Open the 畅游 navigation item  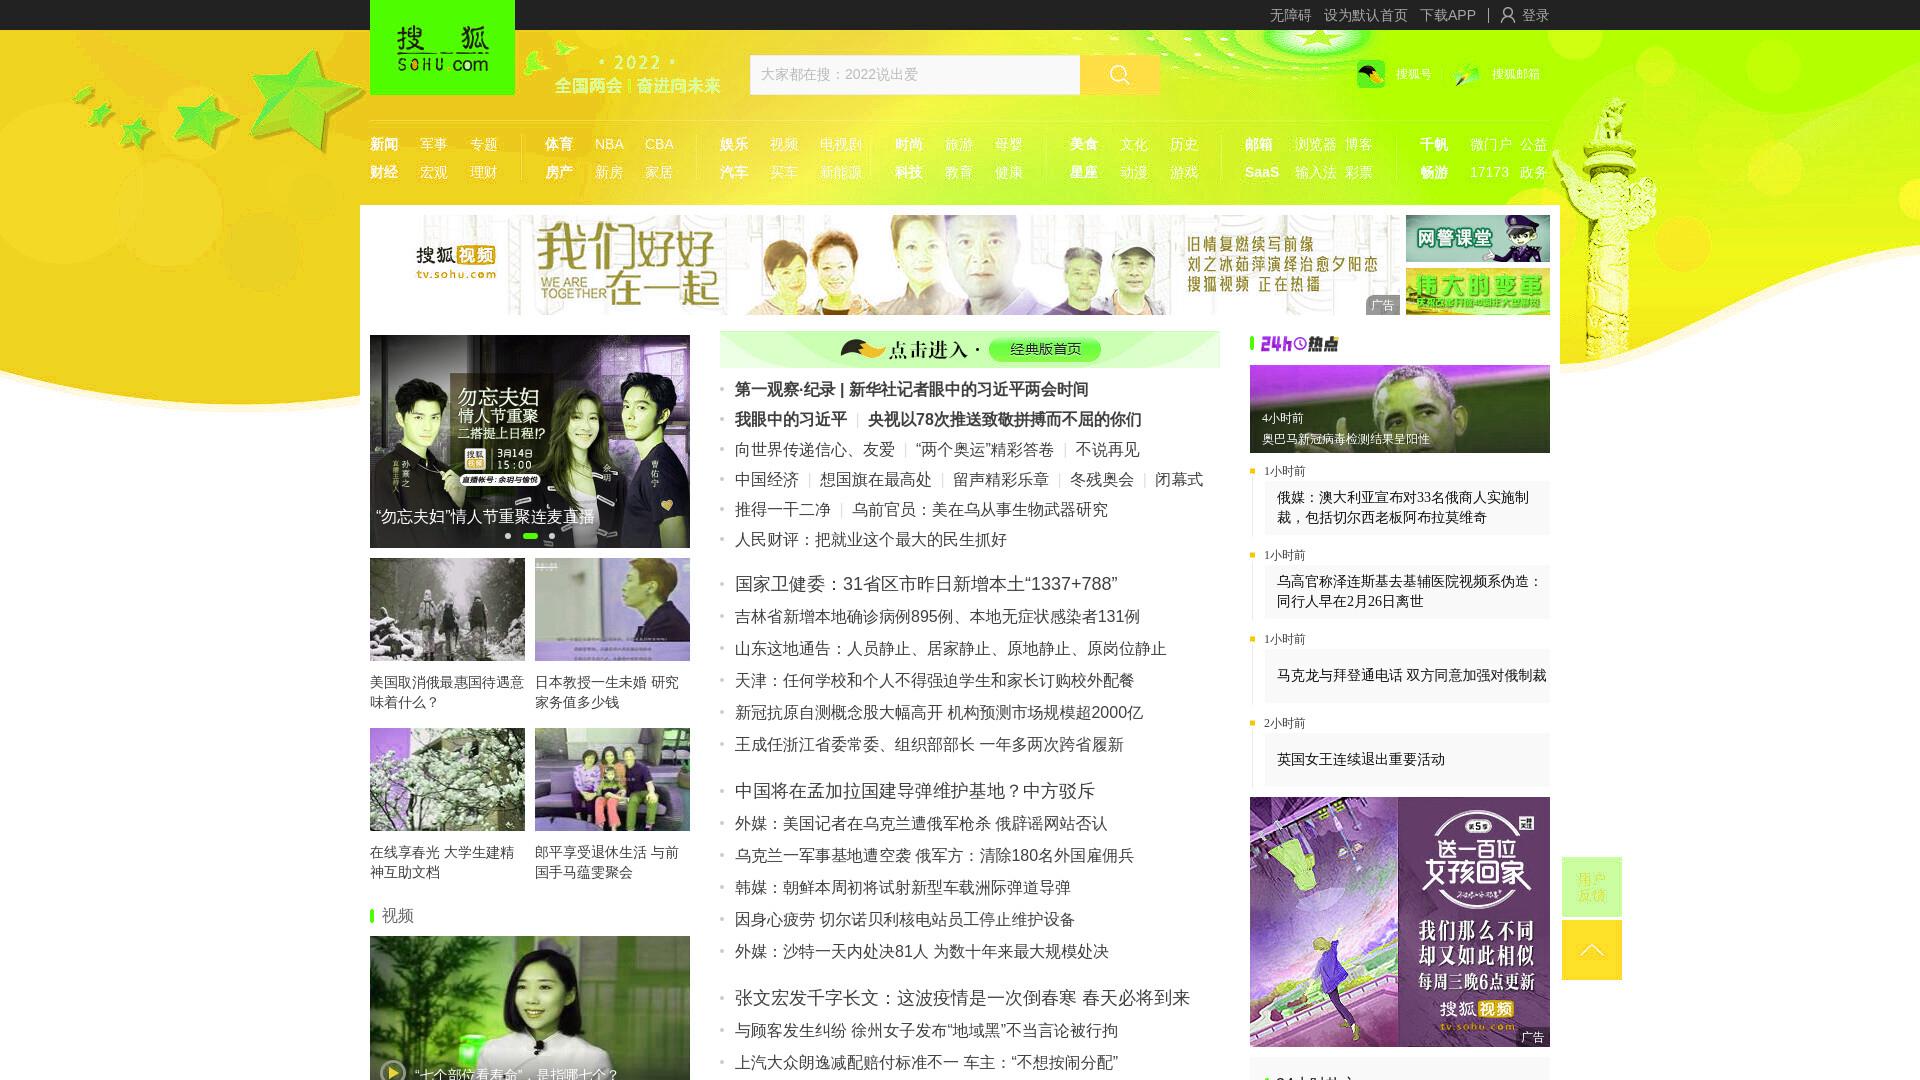1434,172
